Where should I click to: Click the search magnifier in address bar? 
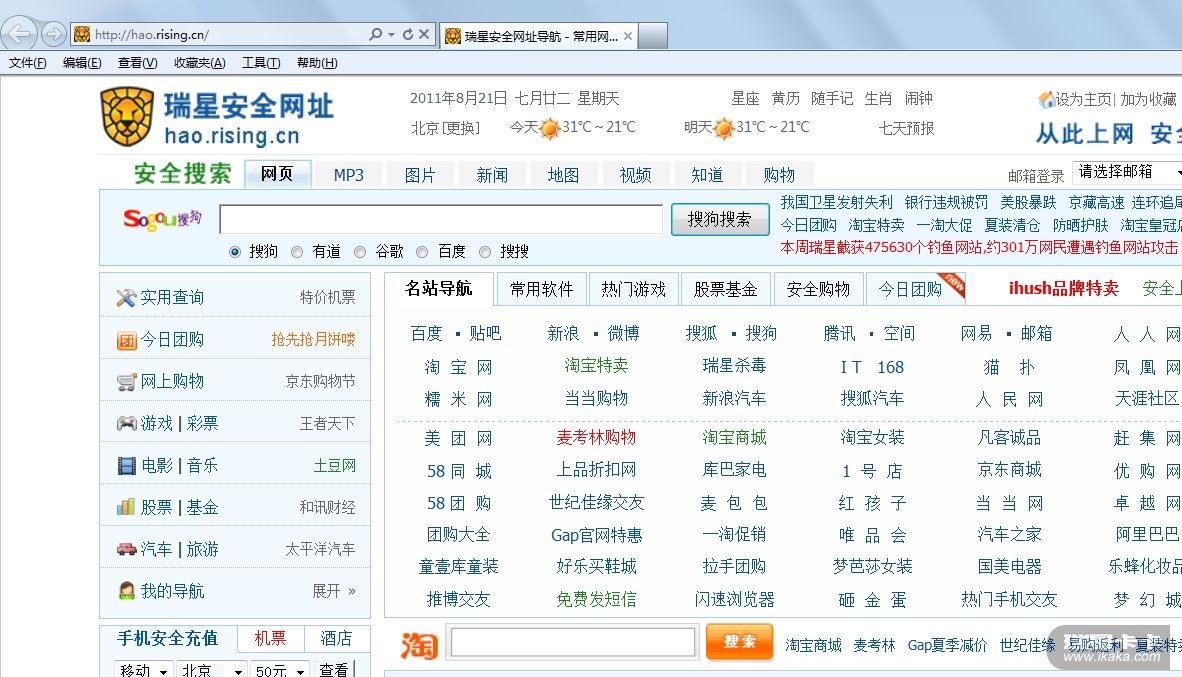tap(375, 34)
